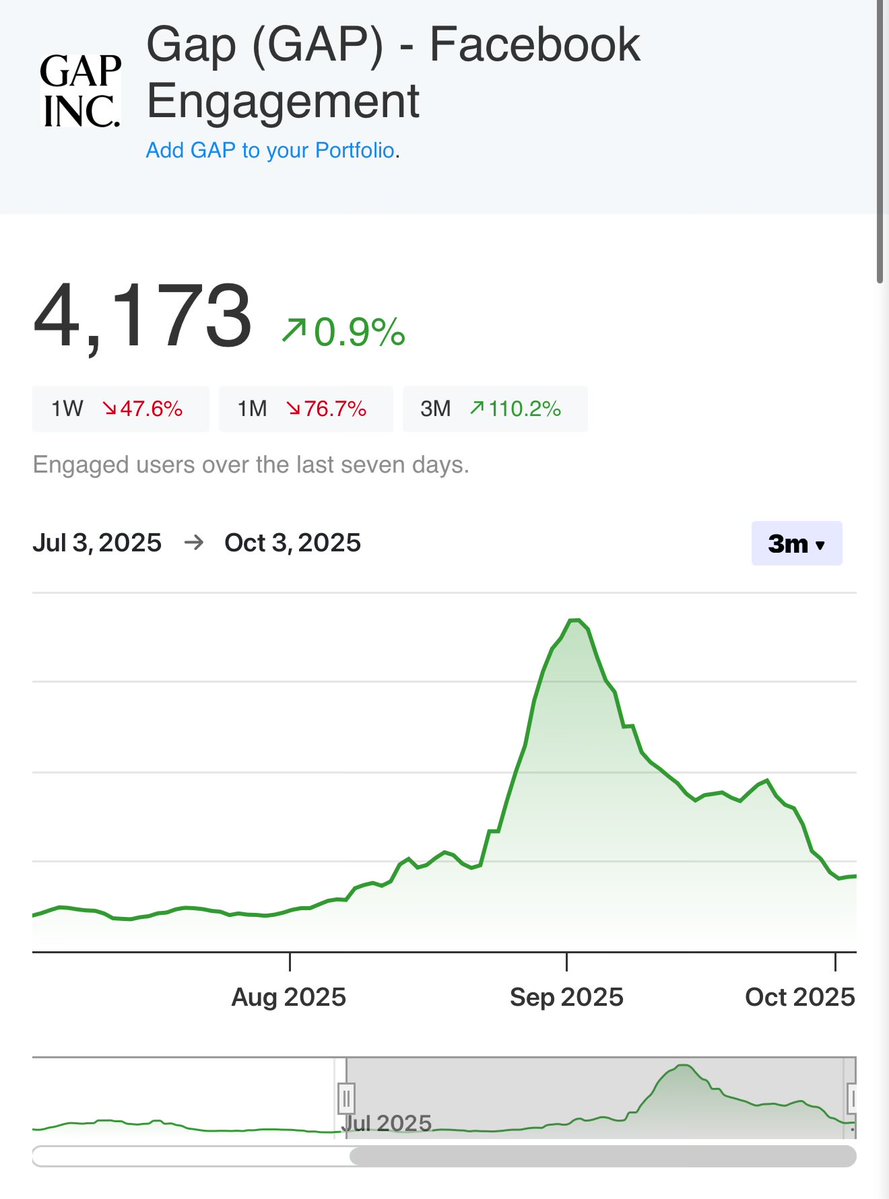Click the Jul 2025 label in the navigator

[387, 1123]
